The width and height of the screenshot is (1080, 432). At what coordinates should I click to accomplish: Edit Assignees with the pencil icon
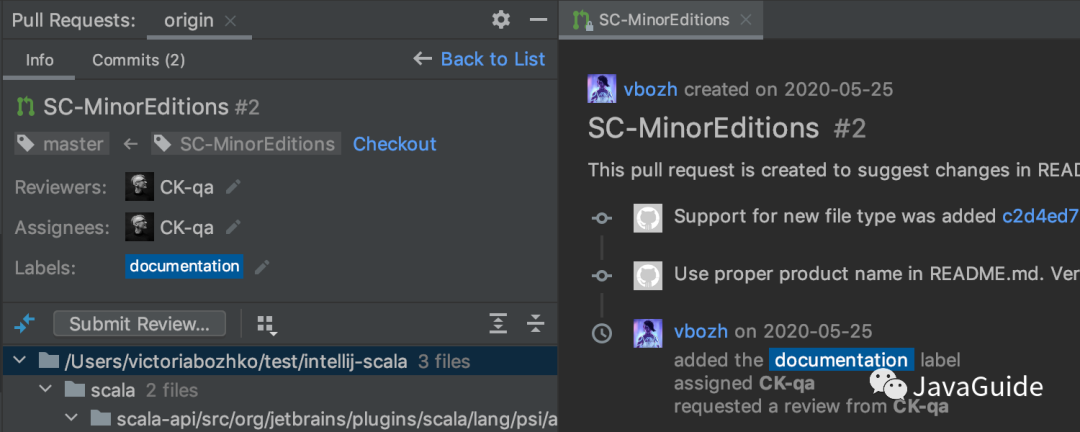[x=233, y=228]
